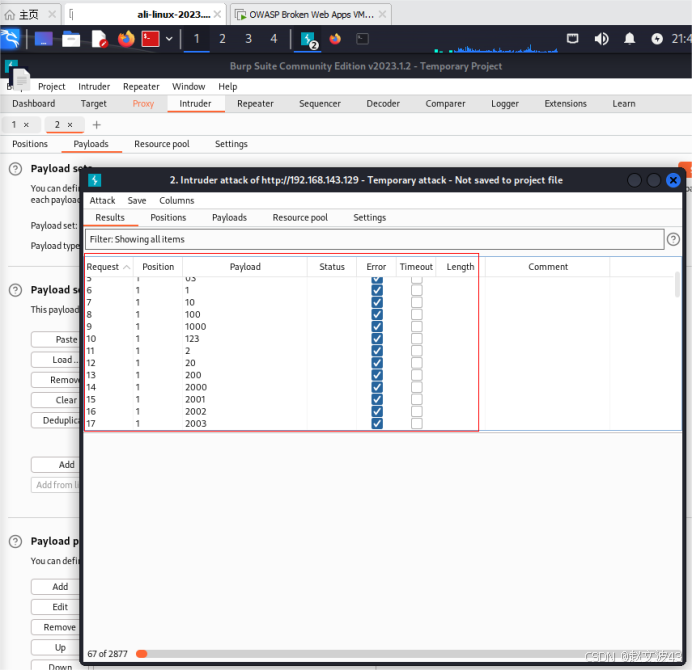Click the results table vertical scrollbar
Viewport: 692px width, 671px height.
tap(677, 285)
